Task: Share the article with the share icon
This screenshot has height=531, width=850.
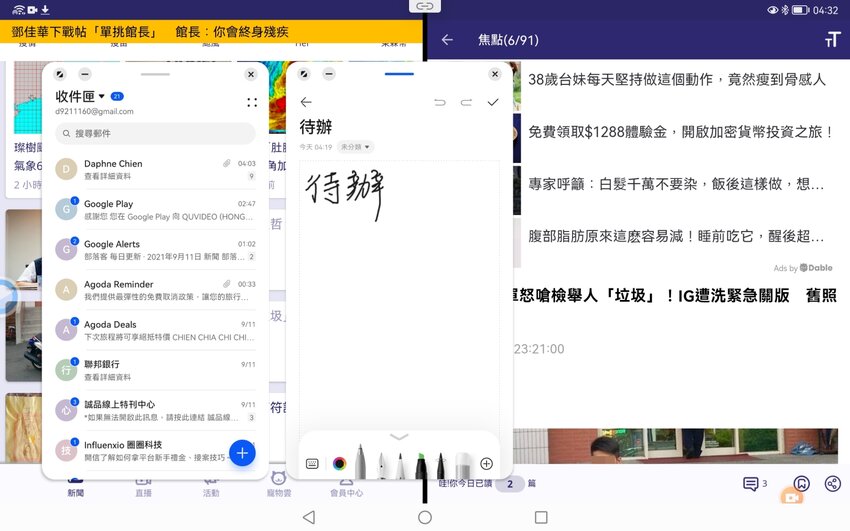Action: 832,484
